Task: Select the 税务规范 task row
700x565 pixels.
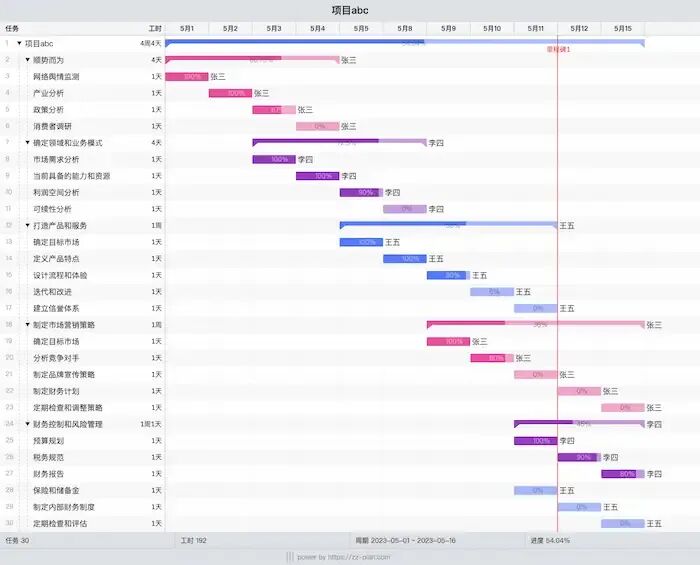Action: 83,457
